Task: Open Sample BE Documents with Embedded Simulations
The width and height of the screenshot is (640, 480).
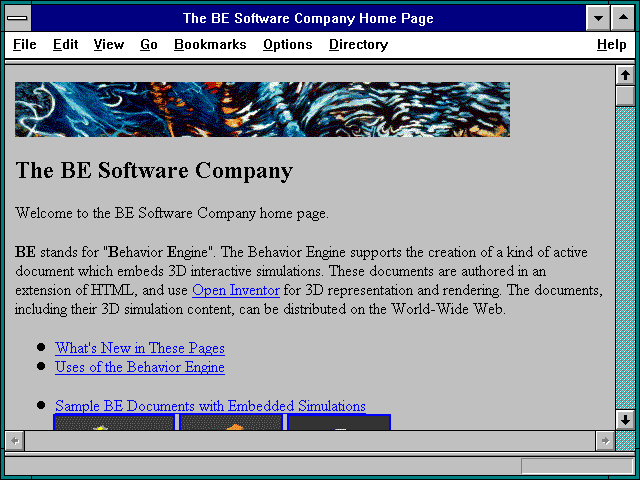Action: pyautogui.click(x=210, y=406)
